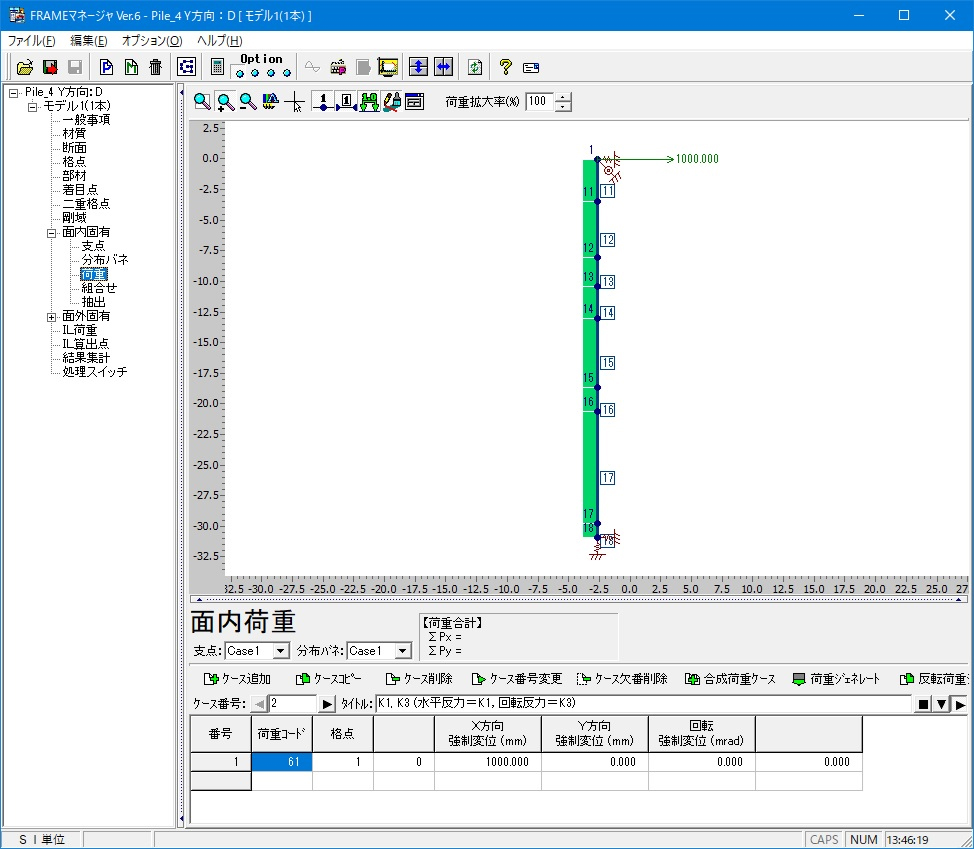974x849 pixels.
Task: Open the 編集(E) menu
Action: [x=89, y=40]
